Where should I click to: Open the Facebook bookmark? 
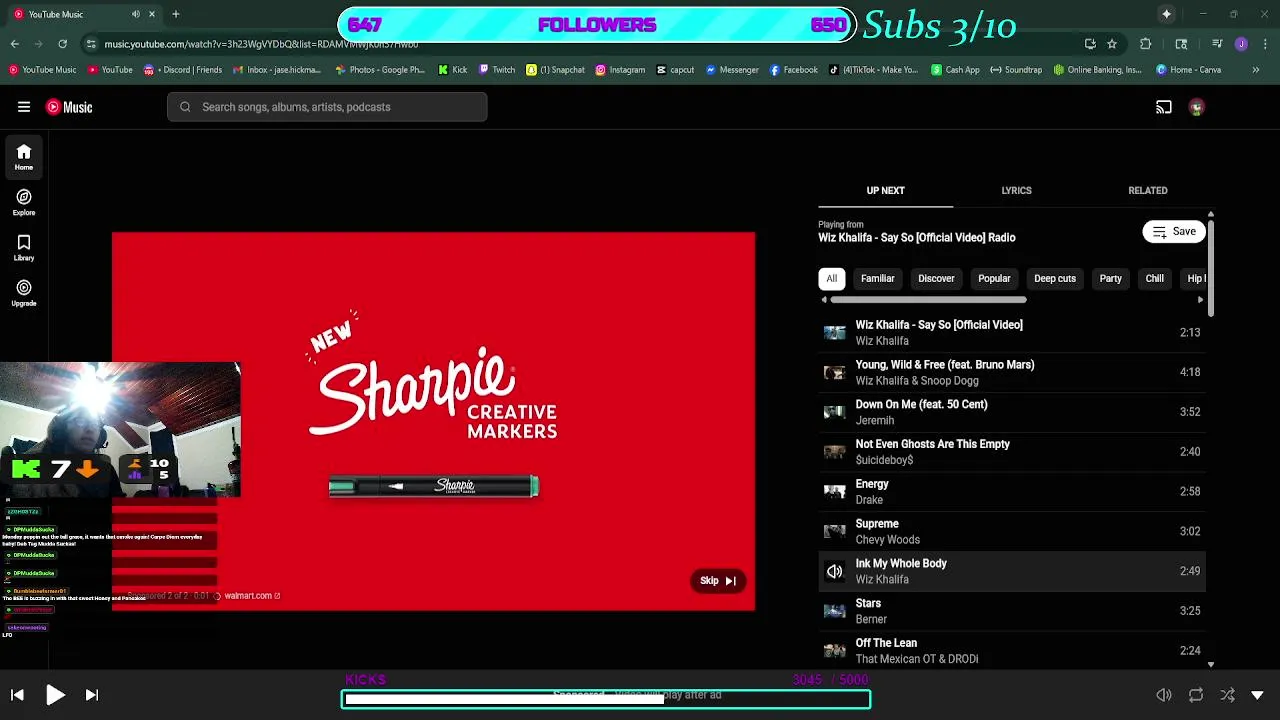coord(793,70)
